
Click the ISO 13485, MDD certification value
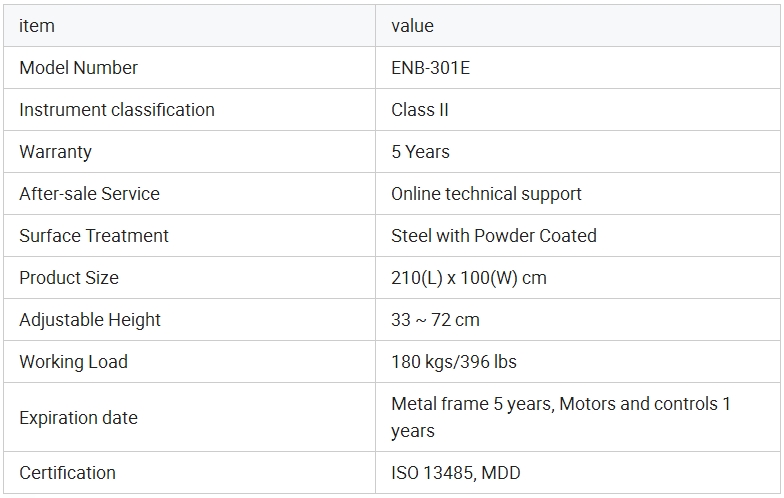pos(455,473)
